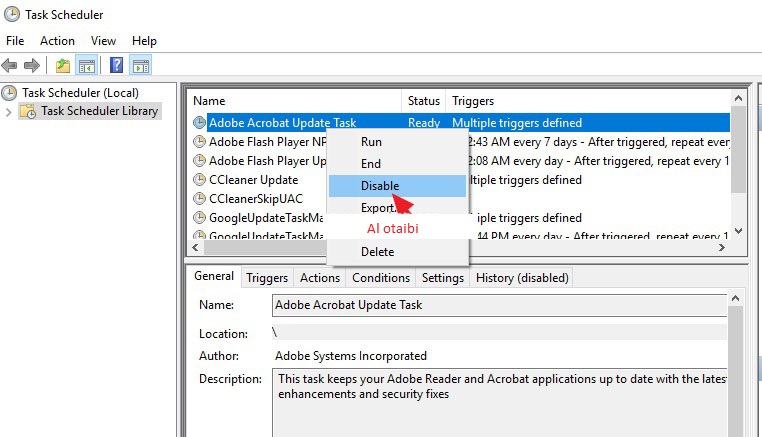Click the Adobe Acrobat Update Task clock icon
762x437 pixels.
(x=199, y=122)
